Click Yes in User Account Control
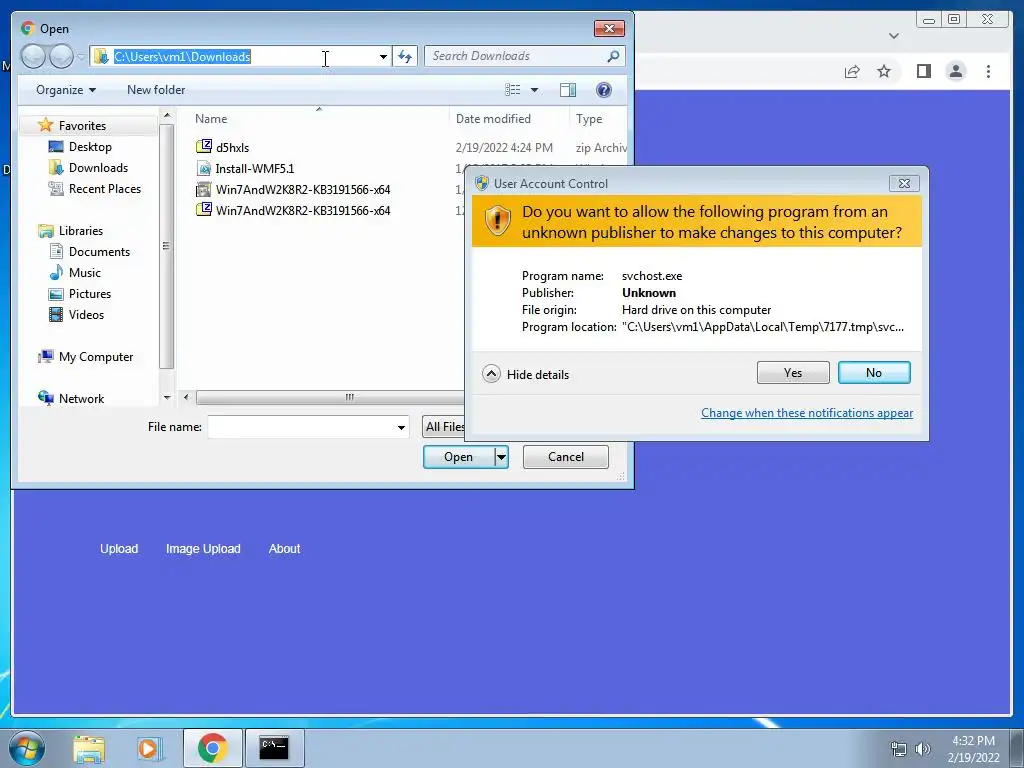The image size is (1024, 768). coord(793,373)
